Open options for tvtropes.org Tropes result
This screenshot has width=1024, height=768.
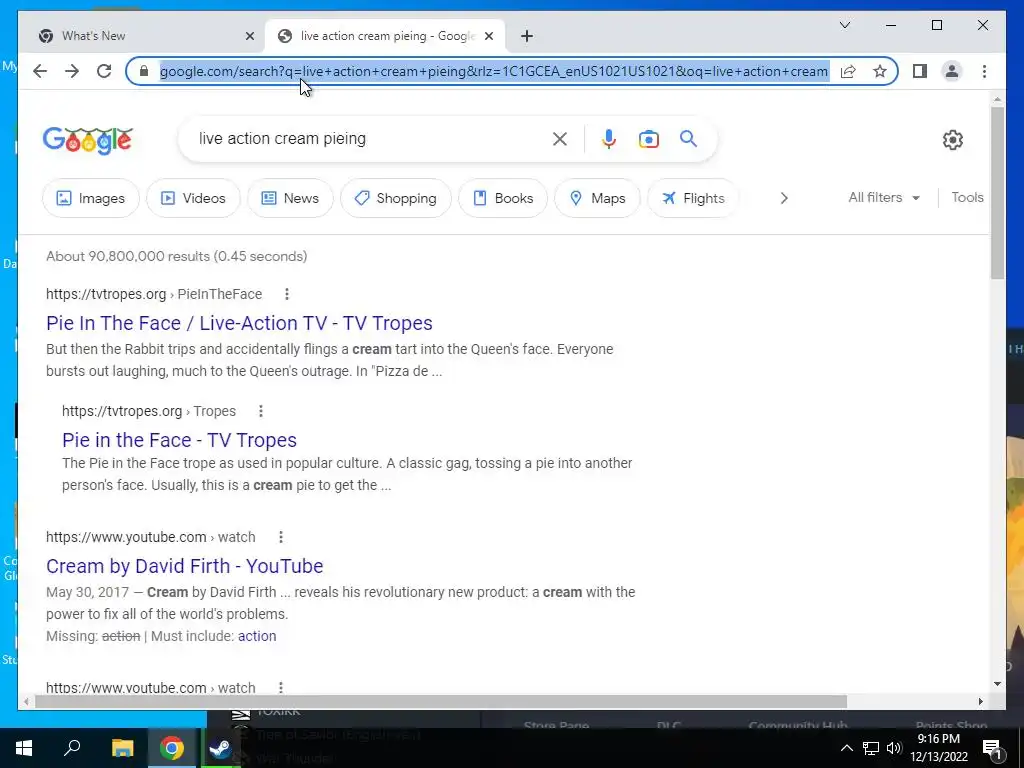coord(261,411)
